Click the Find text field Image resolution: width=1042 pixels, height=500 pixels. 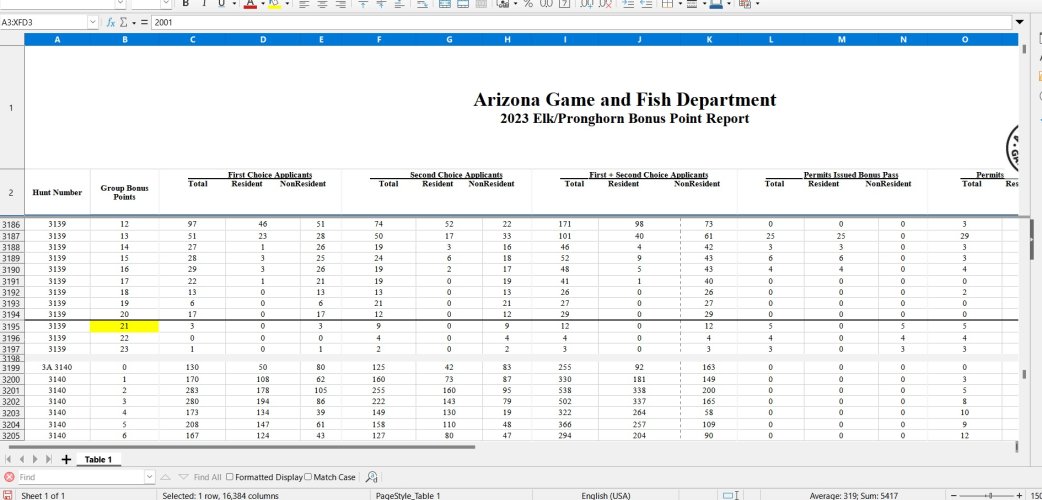[x=80, y=477]
